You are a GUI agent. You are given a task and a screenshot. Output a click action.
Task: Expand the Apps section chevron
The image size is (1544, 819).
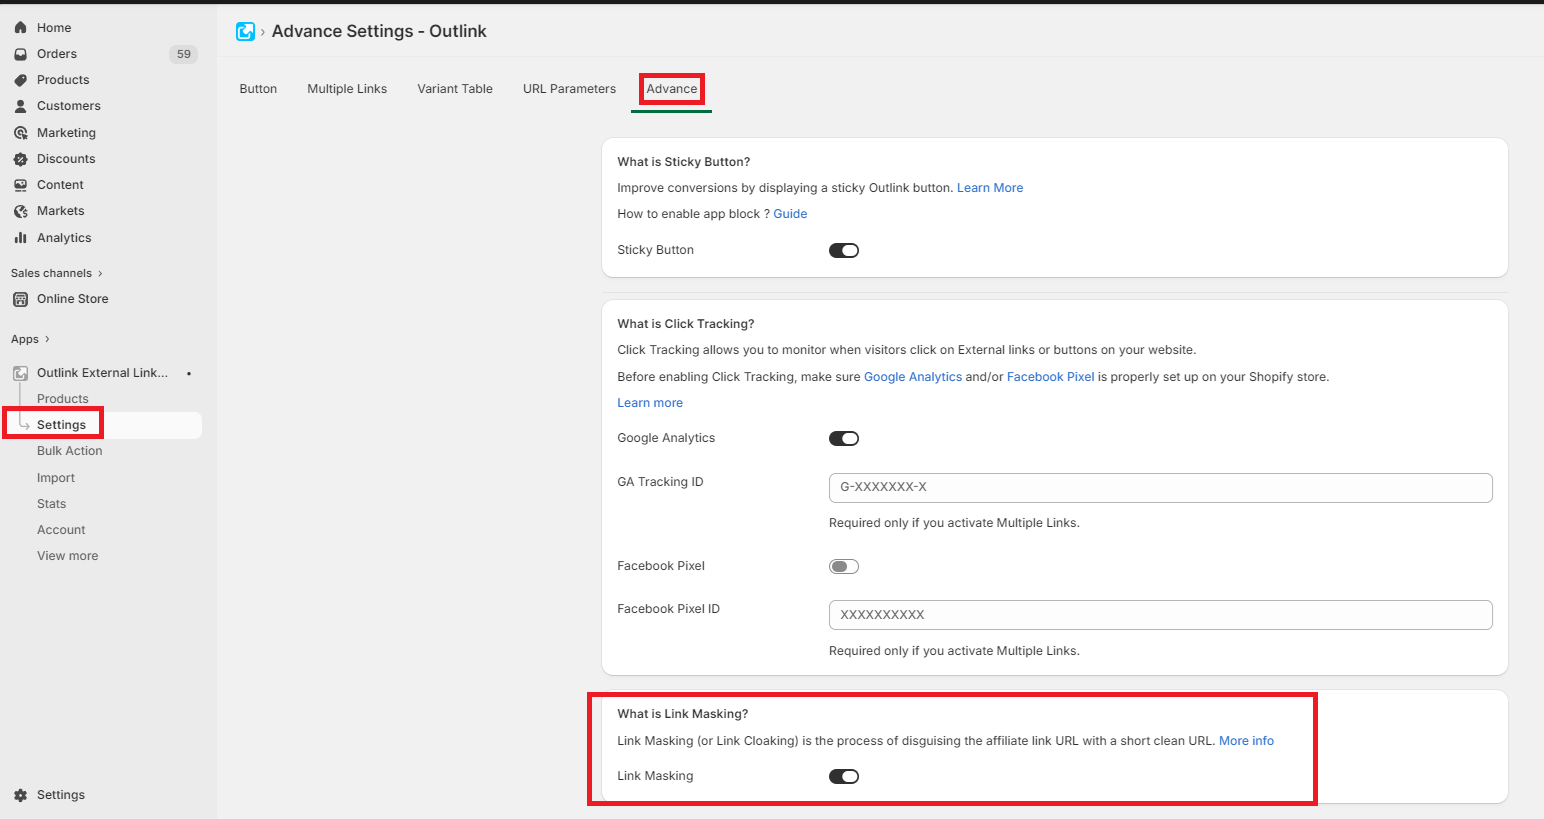coord(47,339)
